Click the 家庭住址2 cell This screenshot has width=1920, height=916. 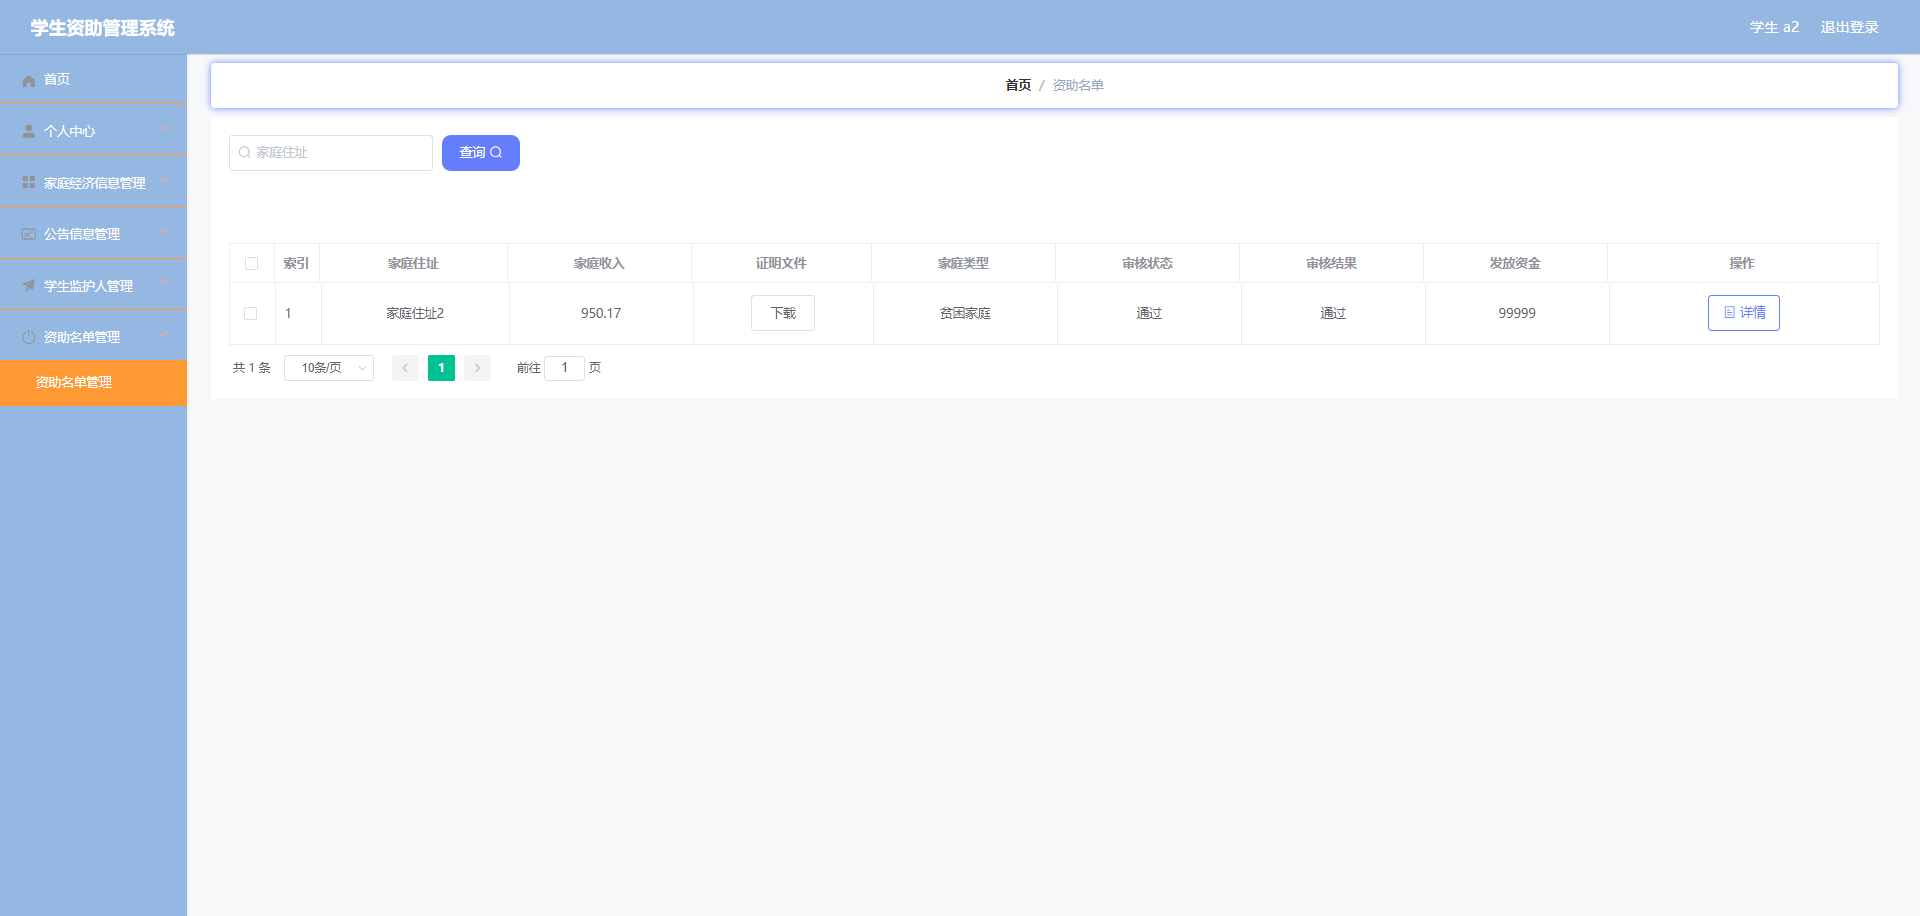pyautogui.click(x=415, y=313)
